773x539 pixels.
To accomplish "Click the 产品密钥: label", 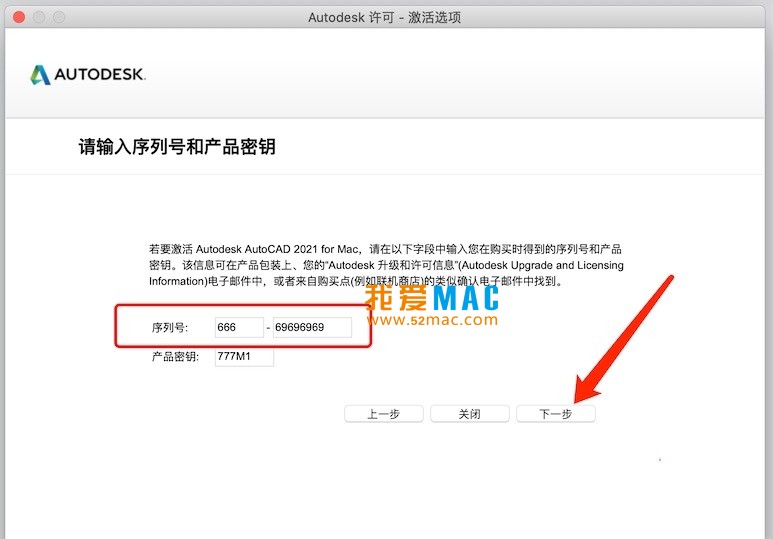I will 175,357.
